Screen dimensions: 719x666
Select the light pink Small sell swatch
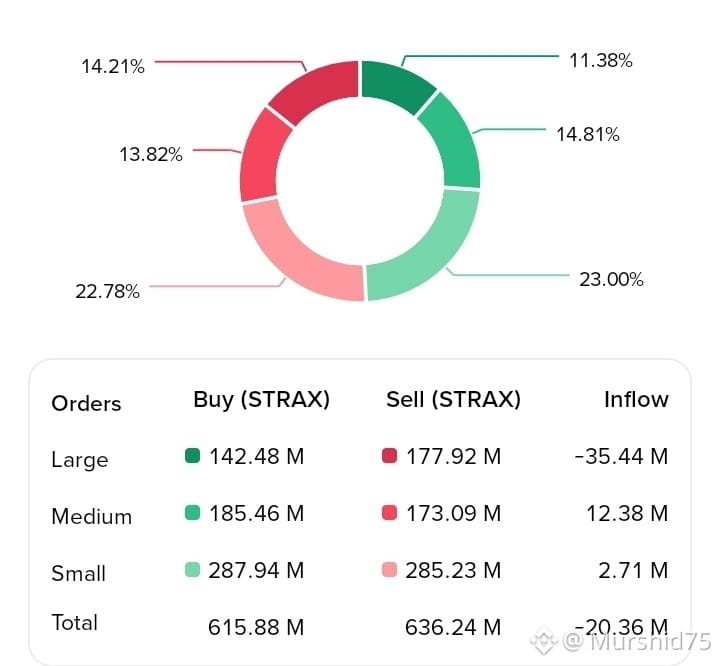[x=389, y=569]
